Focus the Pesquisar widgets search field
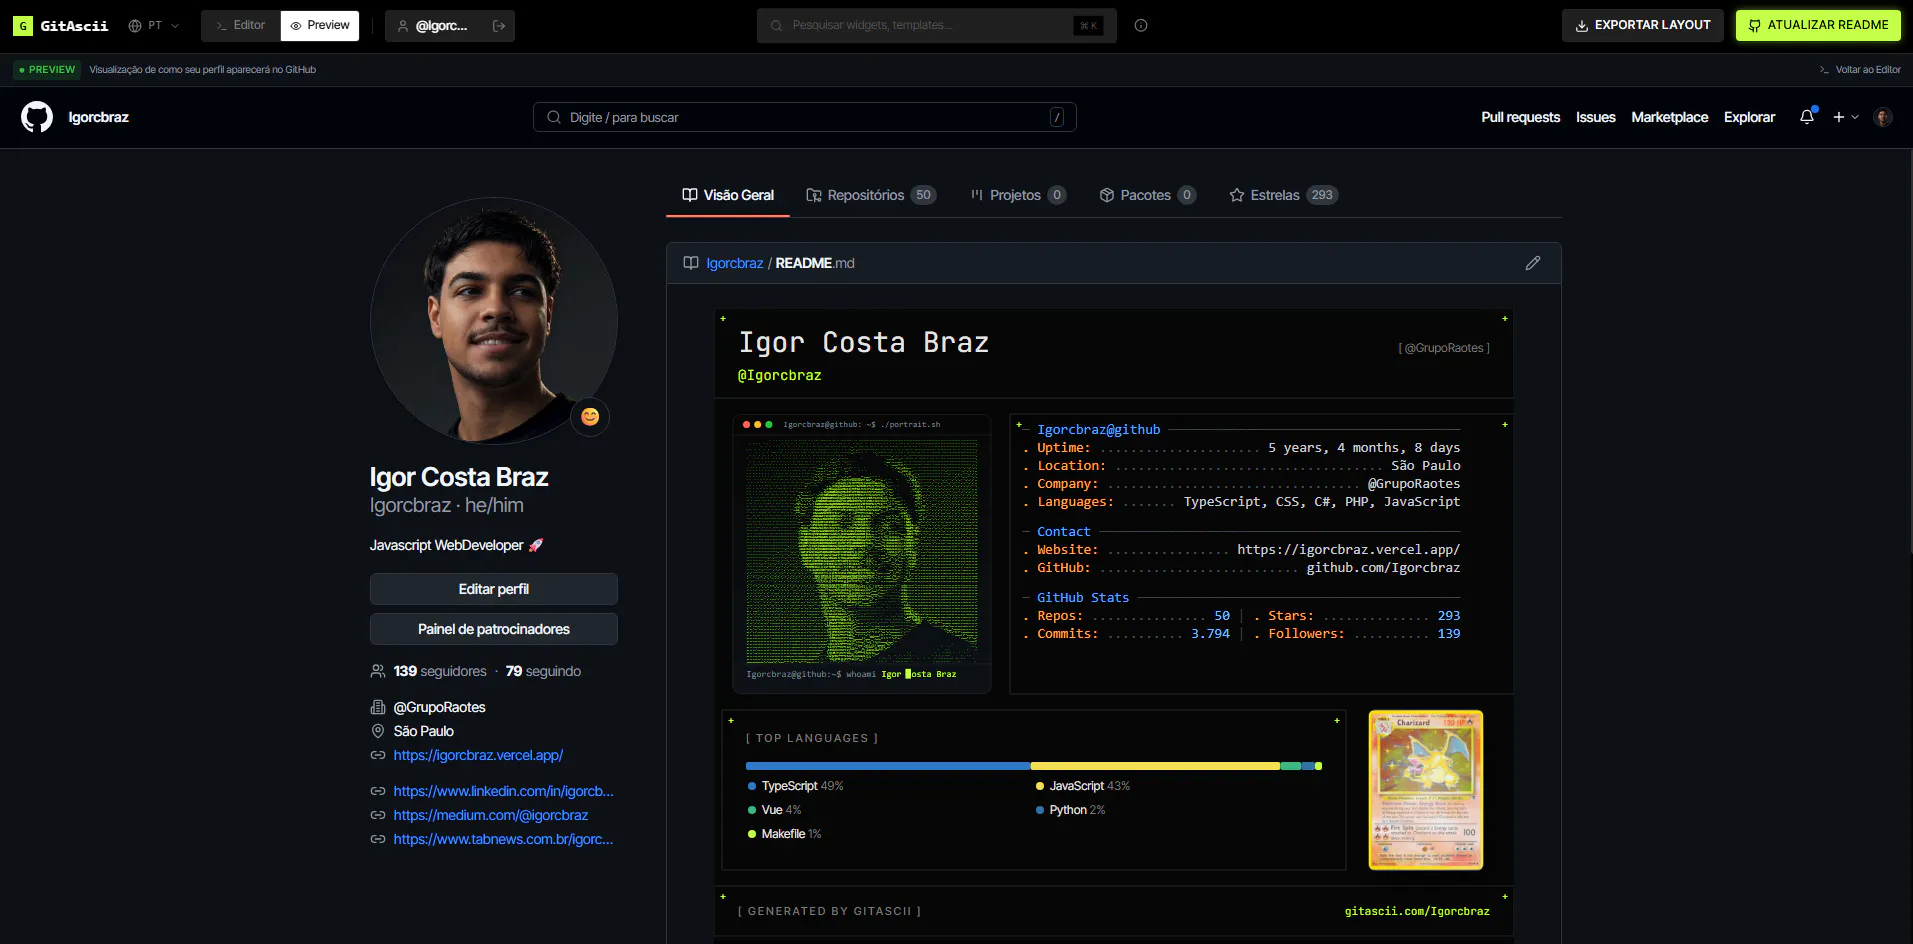 (936, 25)
